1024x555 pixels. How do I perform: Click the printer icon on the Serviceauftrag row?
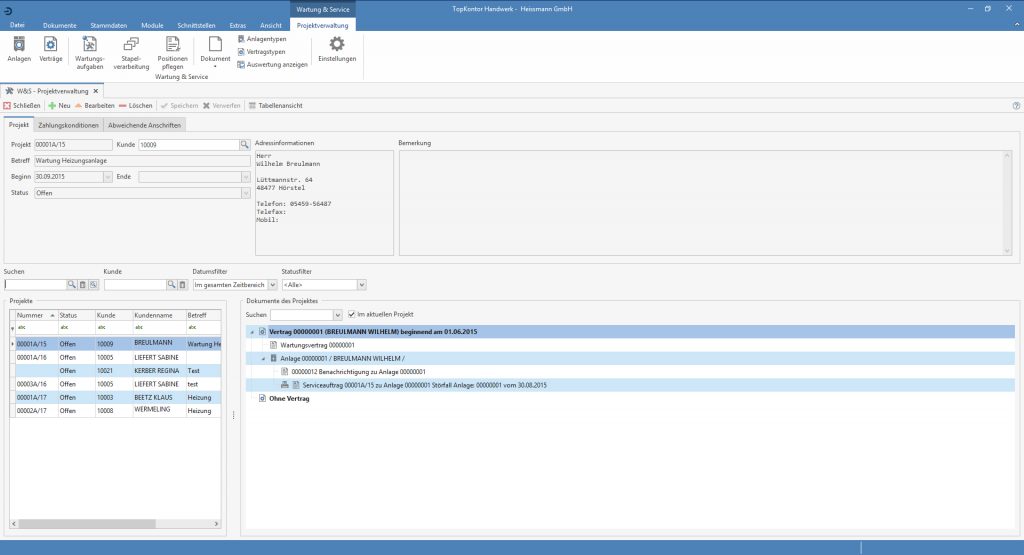285,385
